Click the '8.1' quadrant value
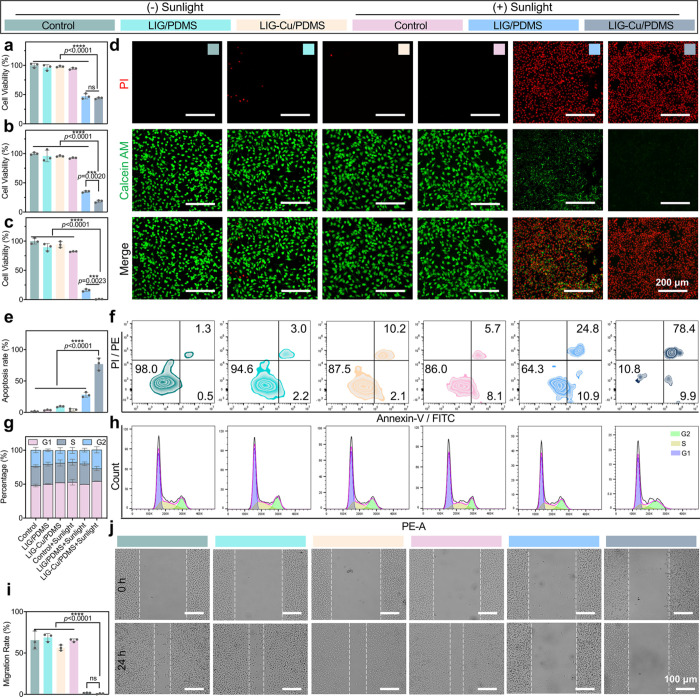Image resolution: width=700 pixels, height=697 pixels. coord(495,396)
